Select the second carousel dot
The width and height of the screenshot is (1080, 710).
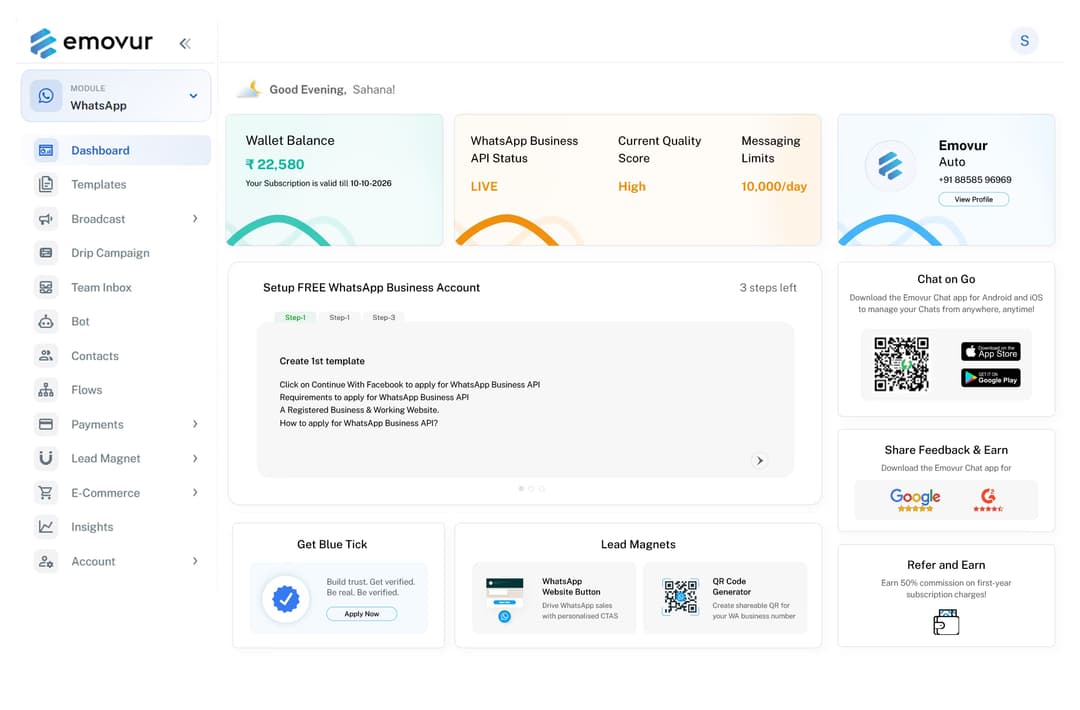pos(531,488)
